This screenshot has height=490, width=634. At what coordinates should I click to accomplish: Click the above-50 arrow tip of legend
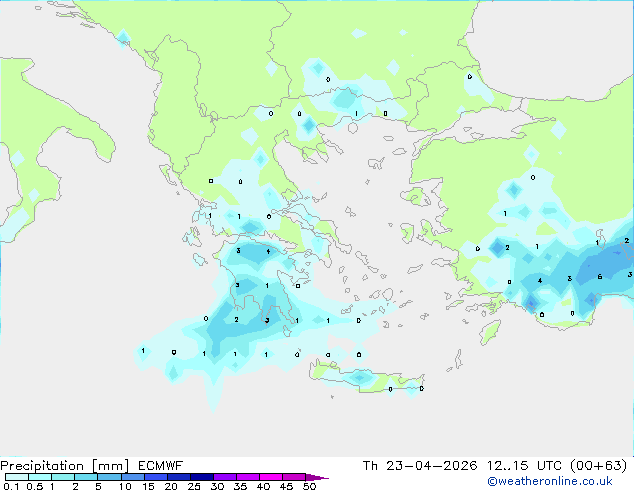click(x=317, y=477)
